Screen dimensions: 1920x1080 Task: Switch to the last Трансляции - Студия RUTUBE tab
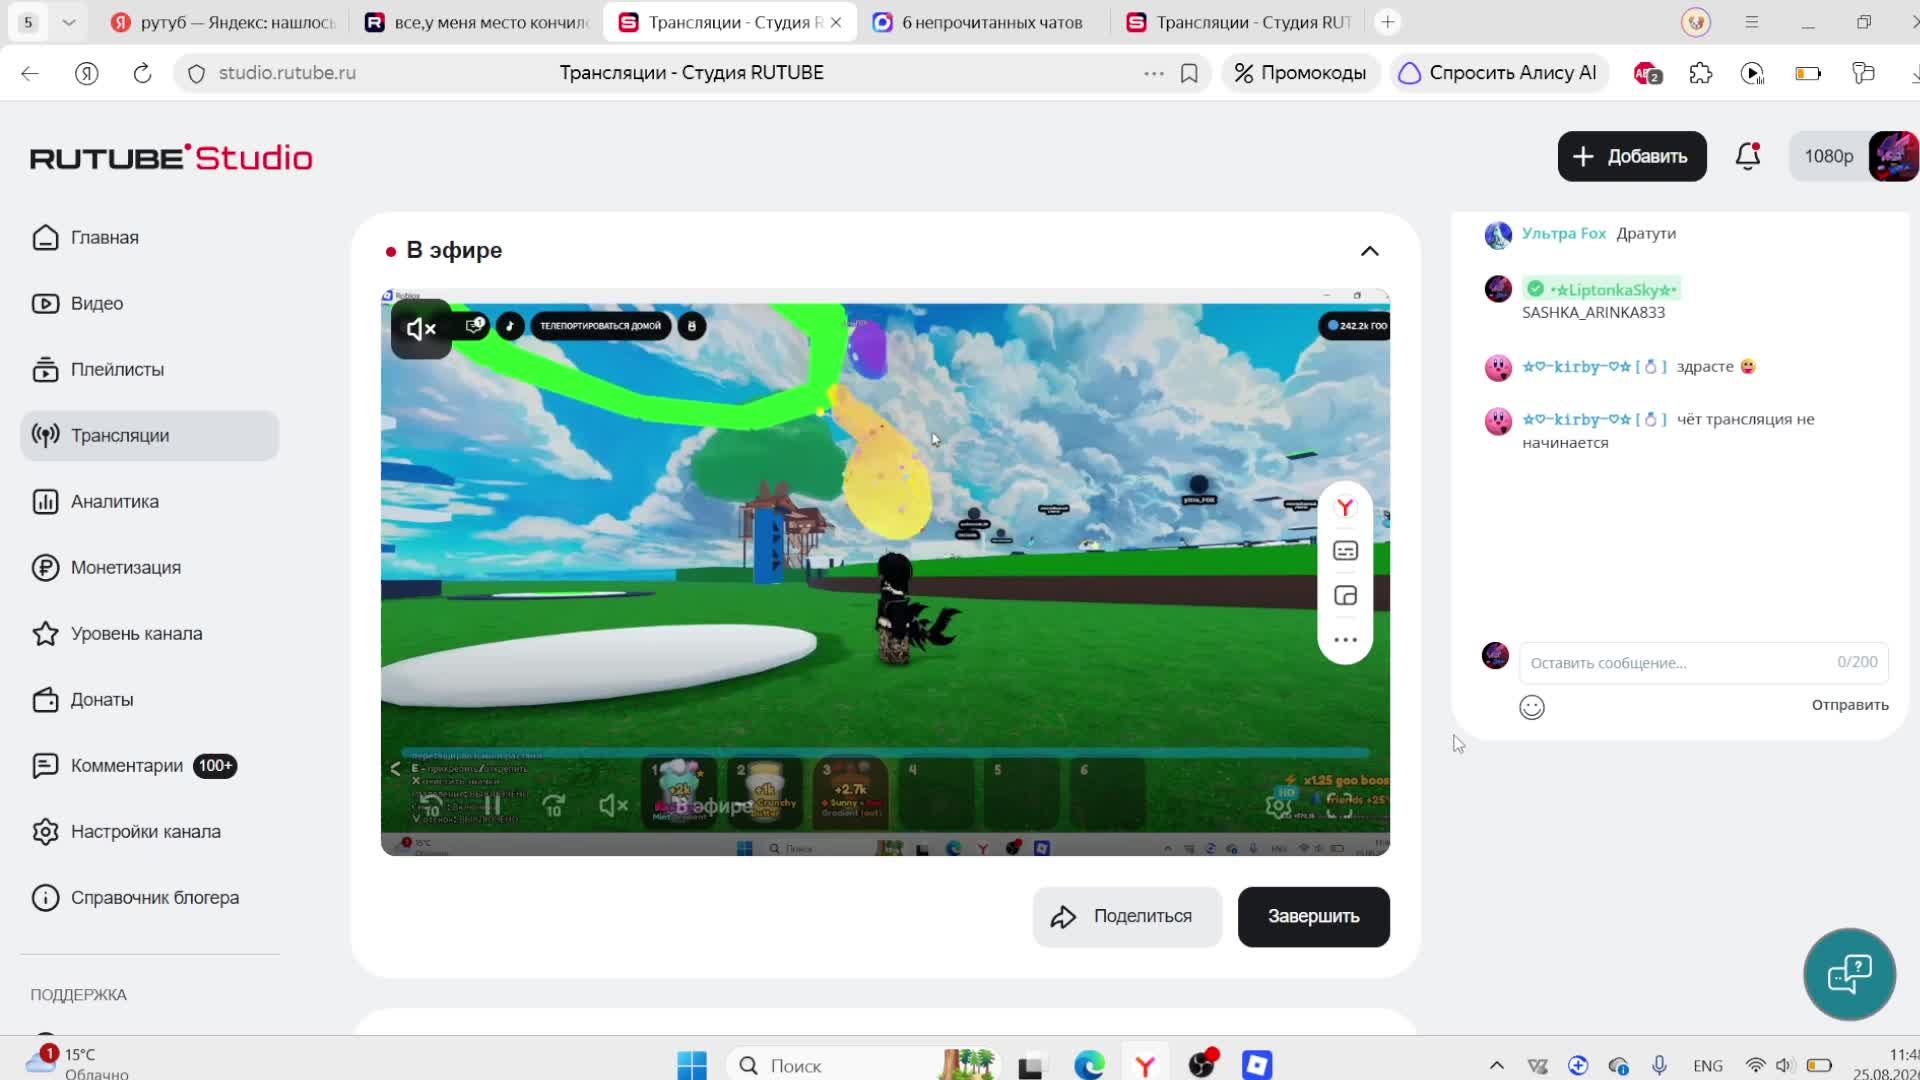[1238, 22]
